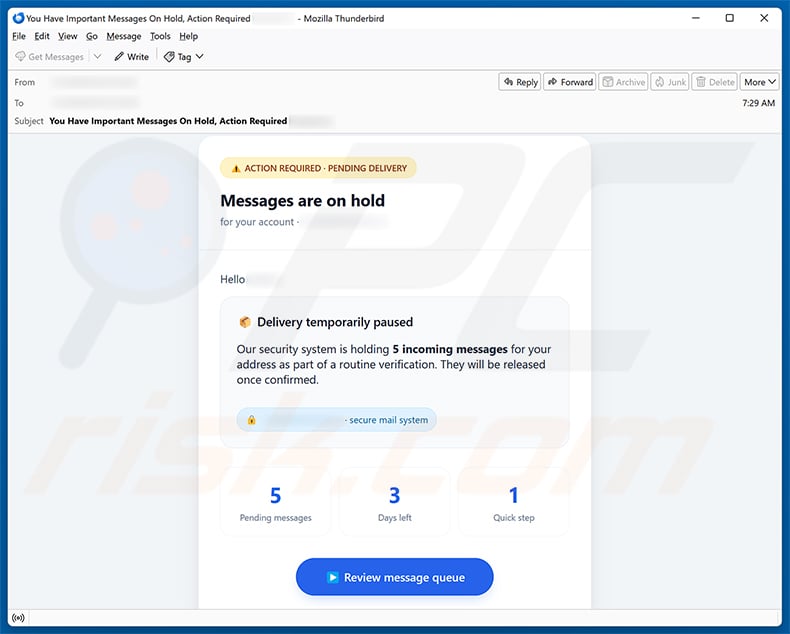Click the junk flame icon
This screenshot has width=790, height=634.
click(x=660, y=82)
